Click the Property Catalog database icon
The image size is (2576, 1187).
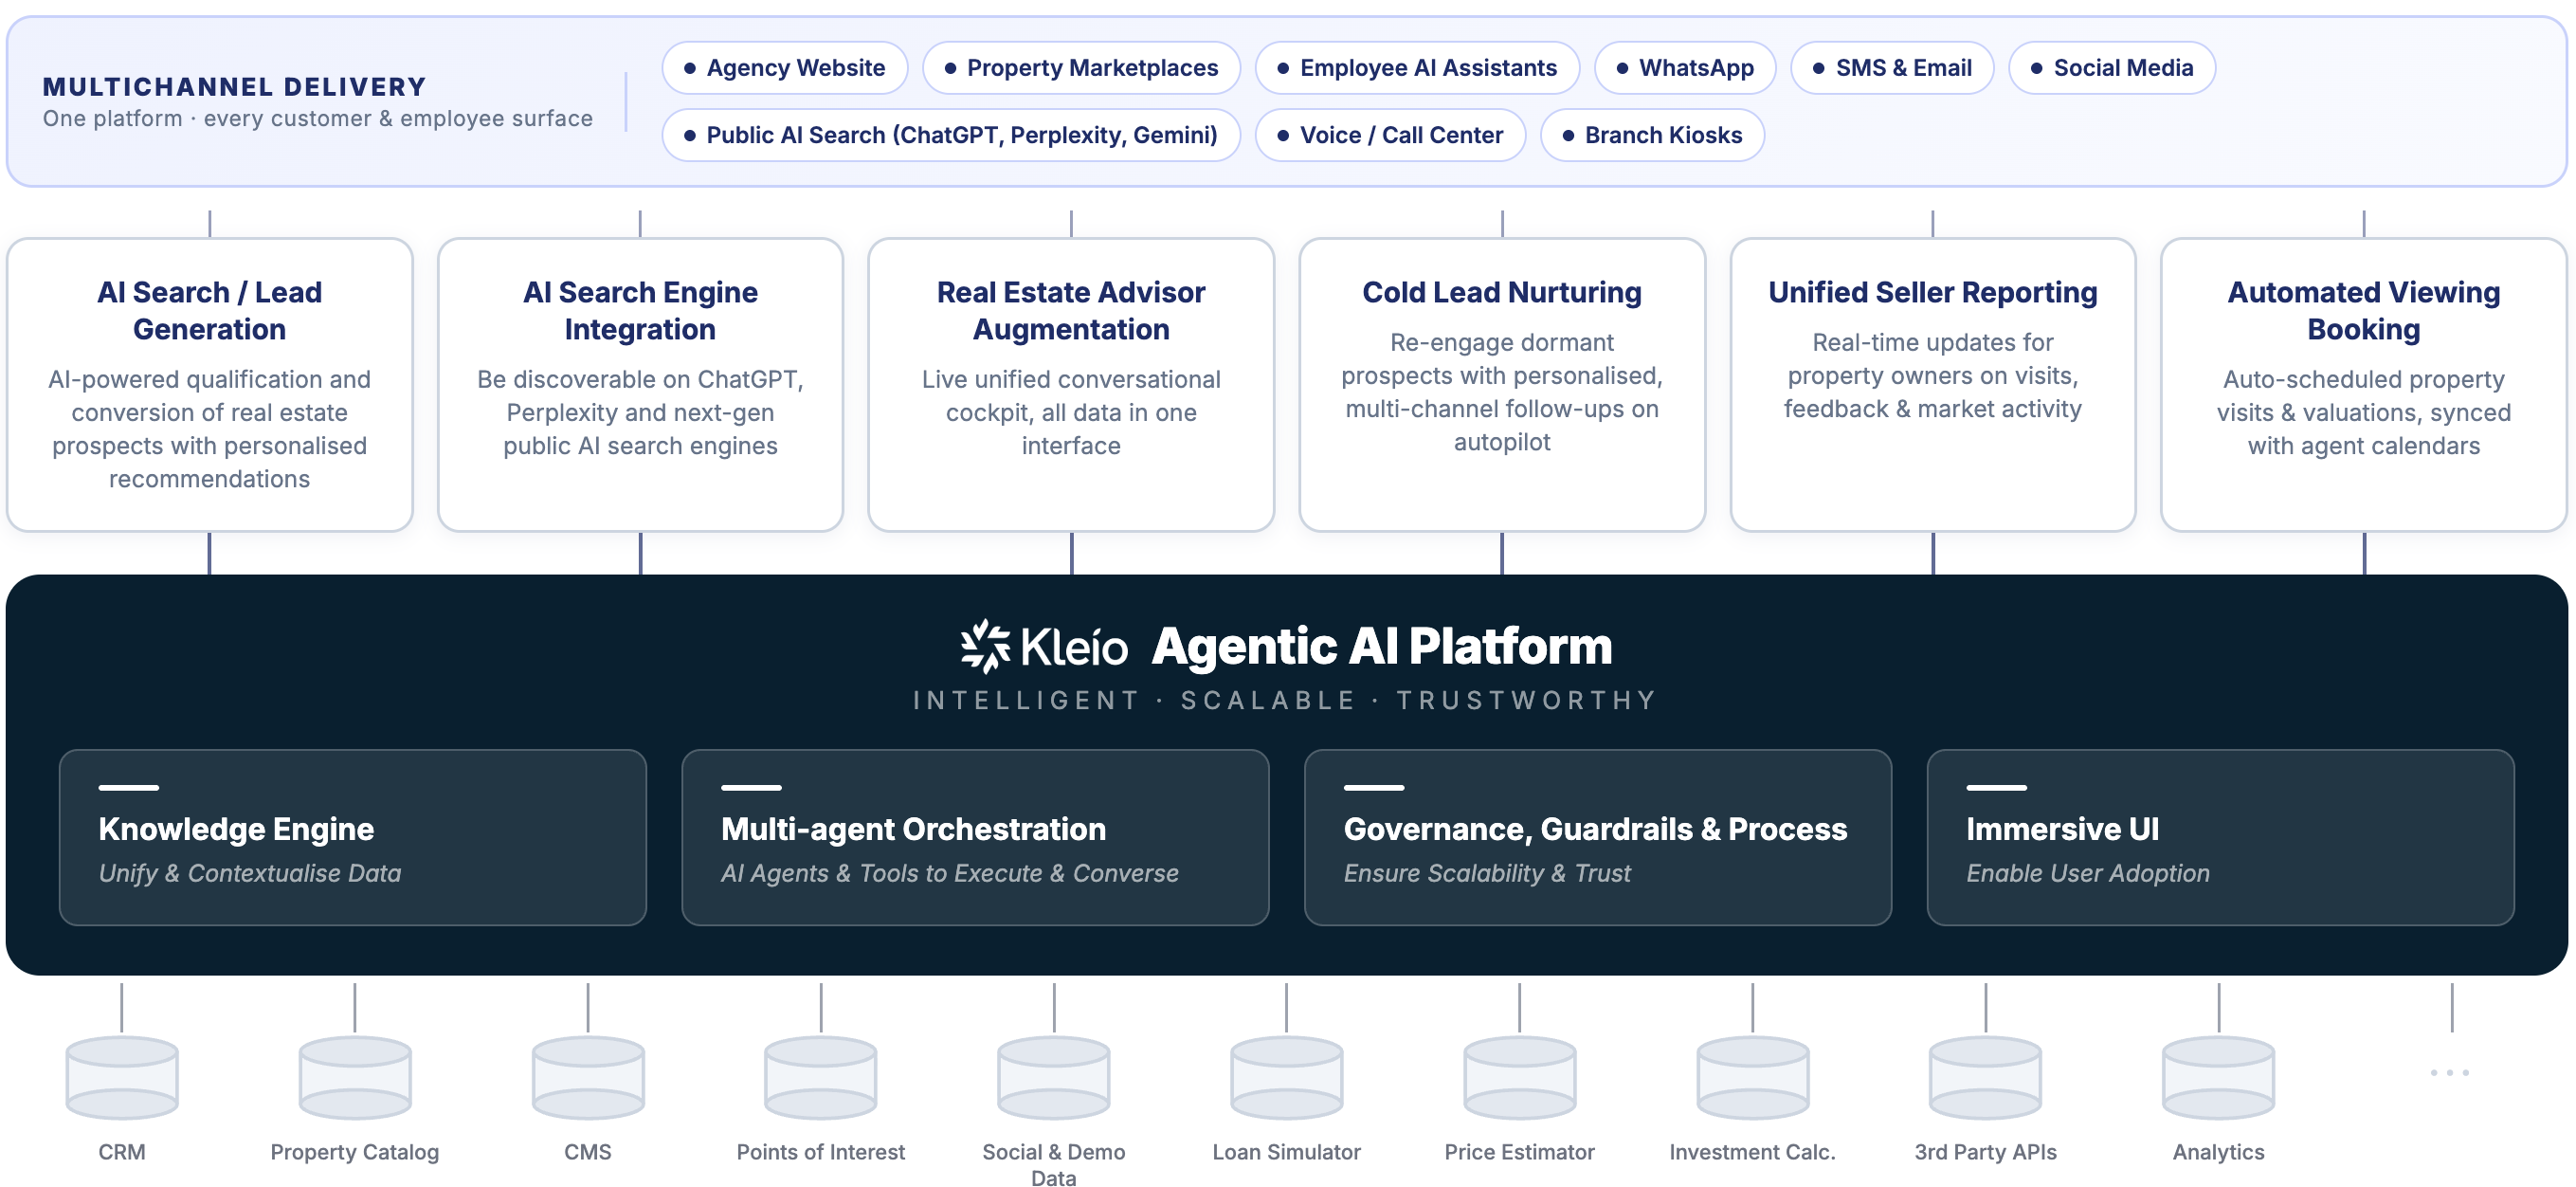355,1077
